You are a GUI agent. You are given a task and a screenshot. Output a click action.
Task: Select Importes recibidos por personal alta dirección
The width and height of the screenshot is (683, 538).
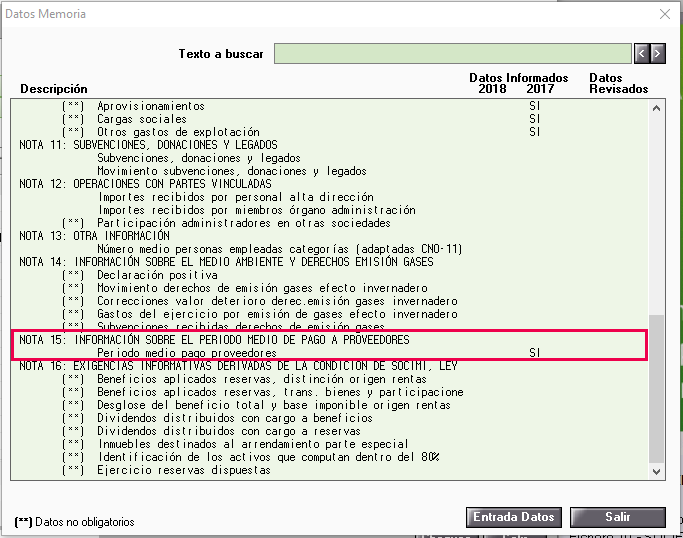click(x=330, y=197)
